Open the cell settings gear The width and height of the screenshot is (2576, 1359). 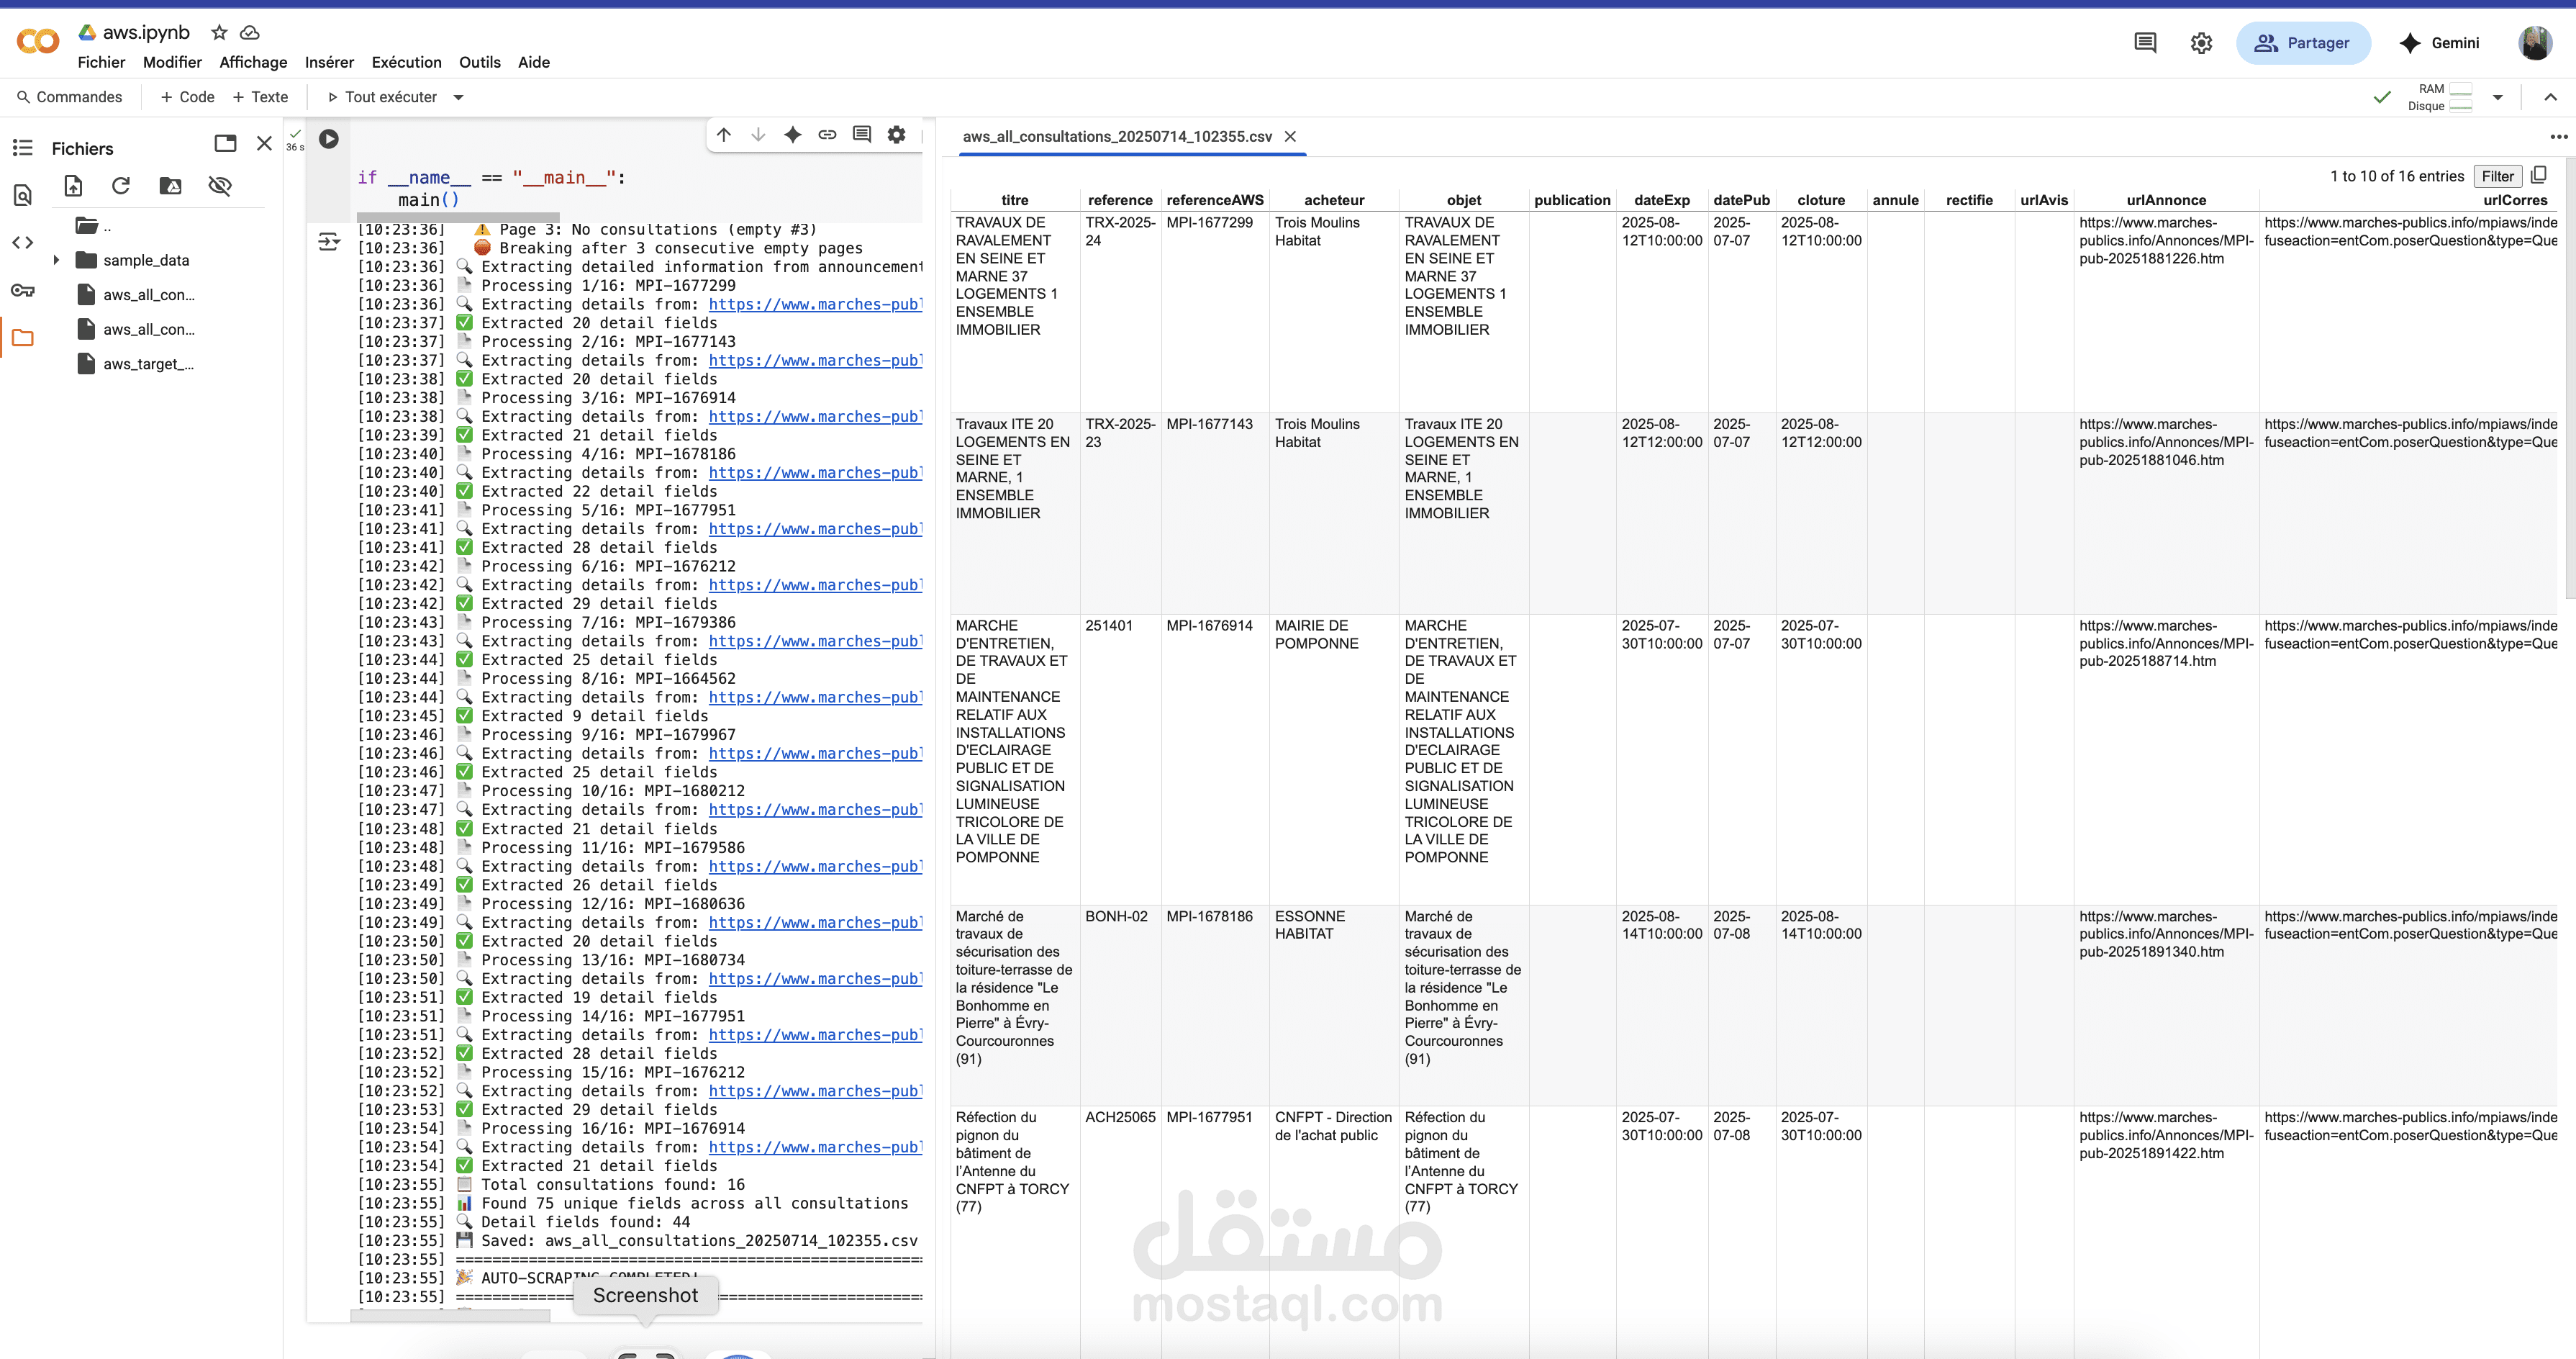click(895, 134)
